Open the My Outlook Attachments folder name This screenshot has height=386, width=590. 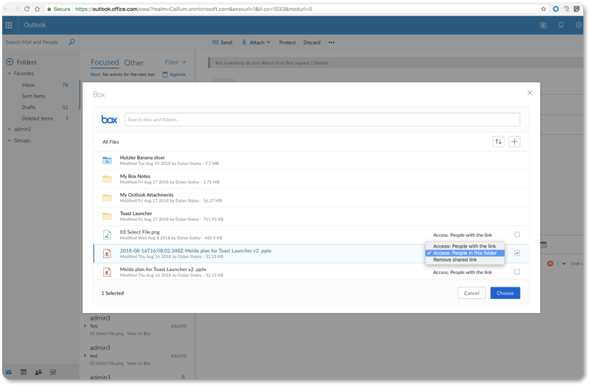click(146, 195)
